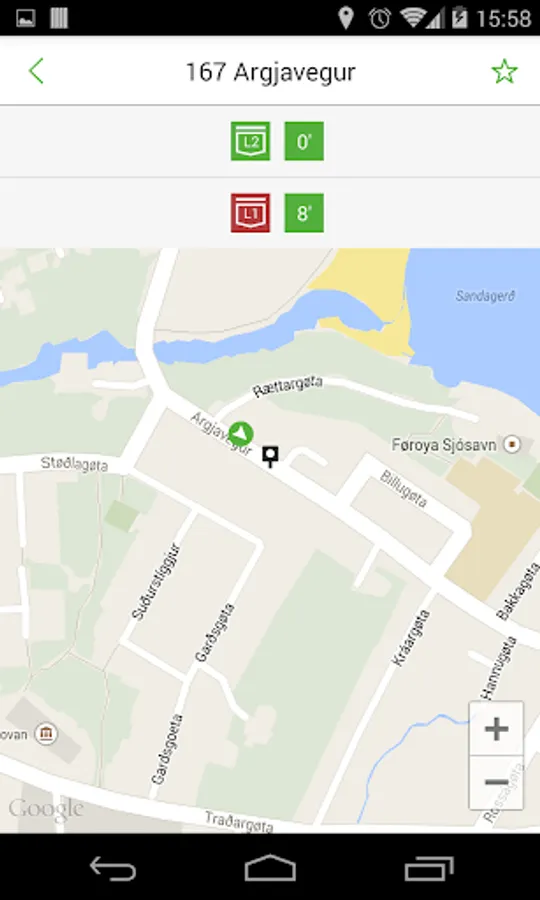
Task: Tap the 0' arrival time badge
Action: click(x=304, y=141)
